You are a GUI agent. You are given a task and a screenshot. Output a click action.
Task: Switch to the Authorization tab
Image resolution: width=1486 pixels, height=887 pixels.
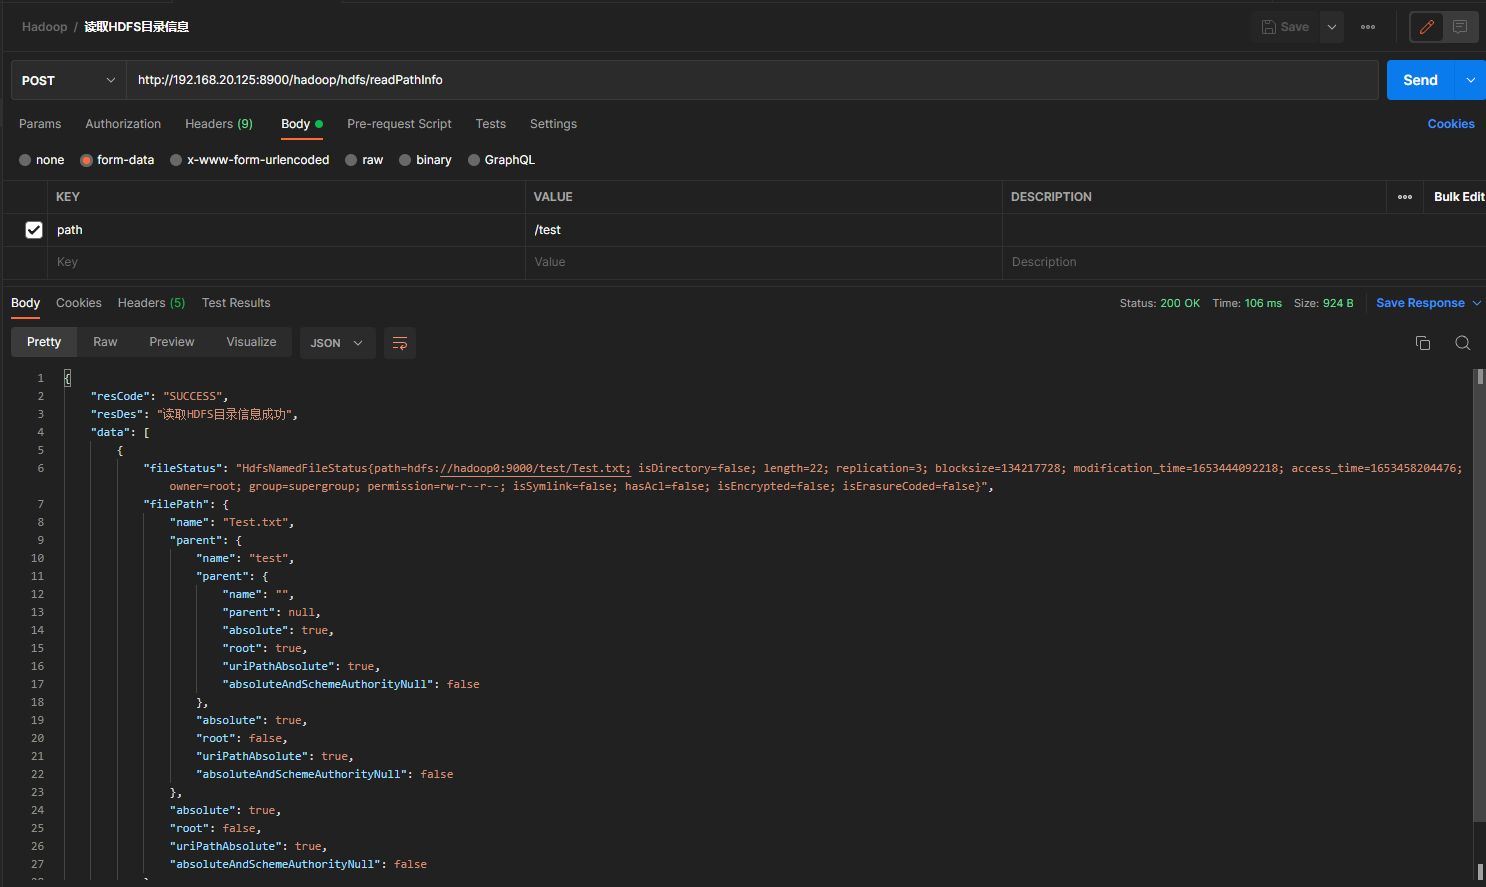[x=123, y=124]
